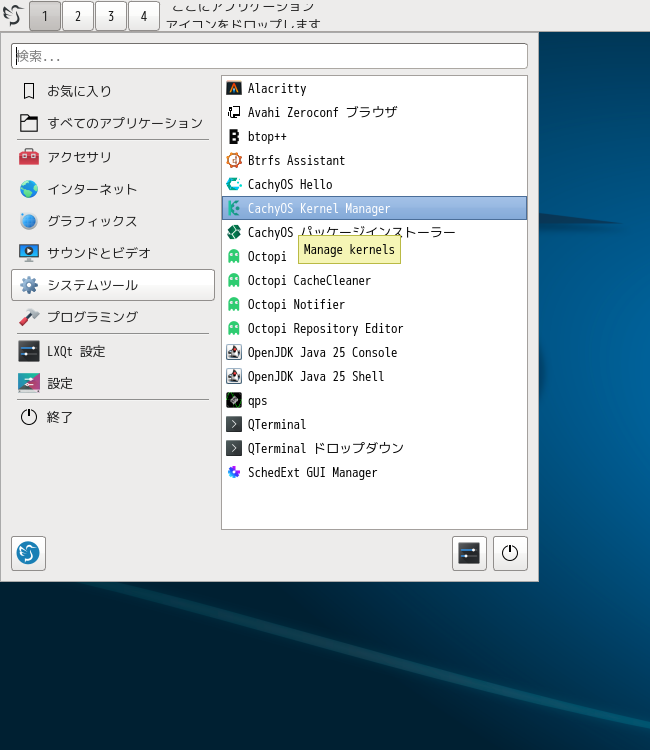The image size is (650, 750).
Task: Click OpenJDK Java 25 Shell icon
Action: click(234, 376)
